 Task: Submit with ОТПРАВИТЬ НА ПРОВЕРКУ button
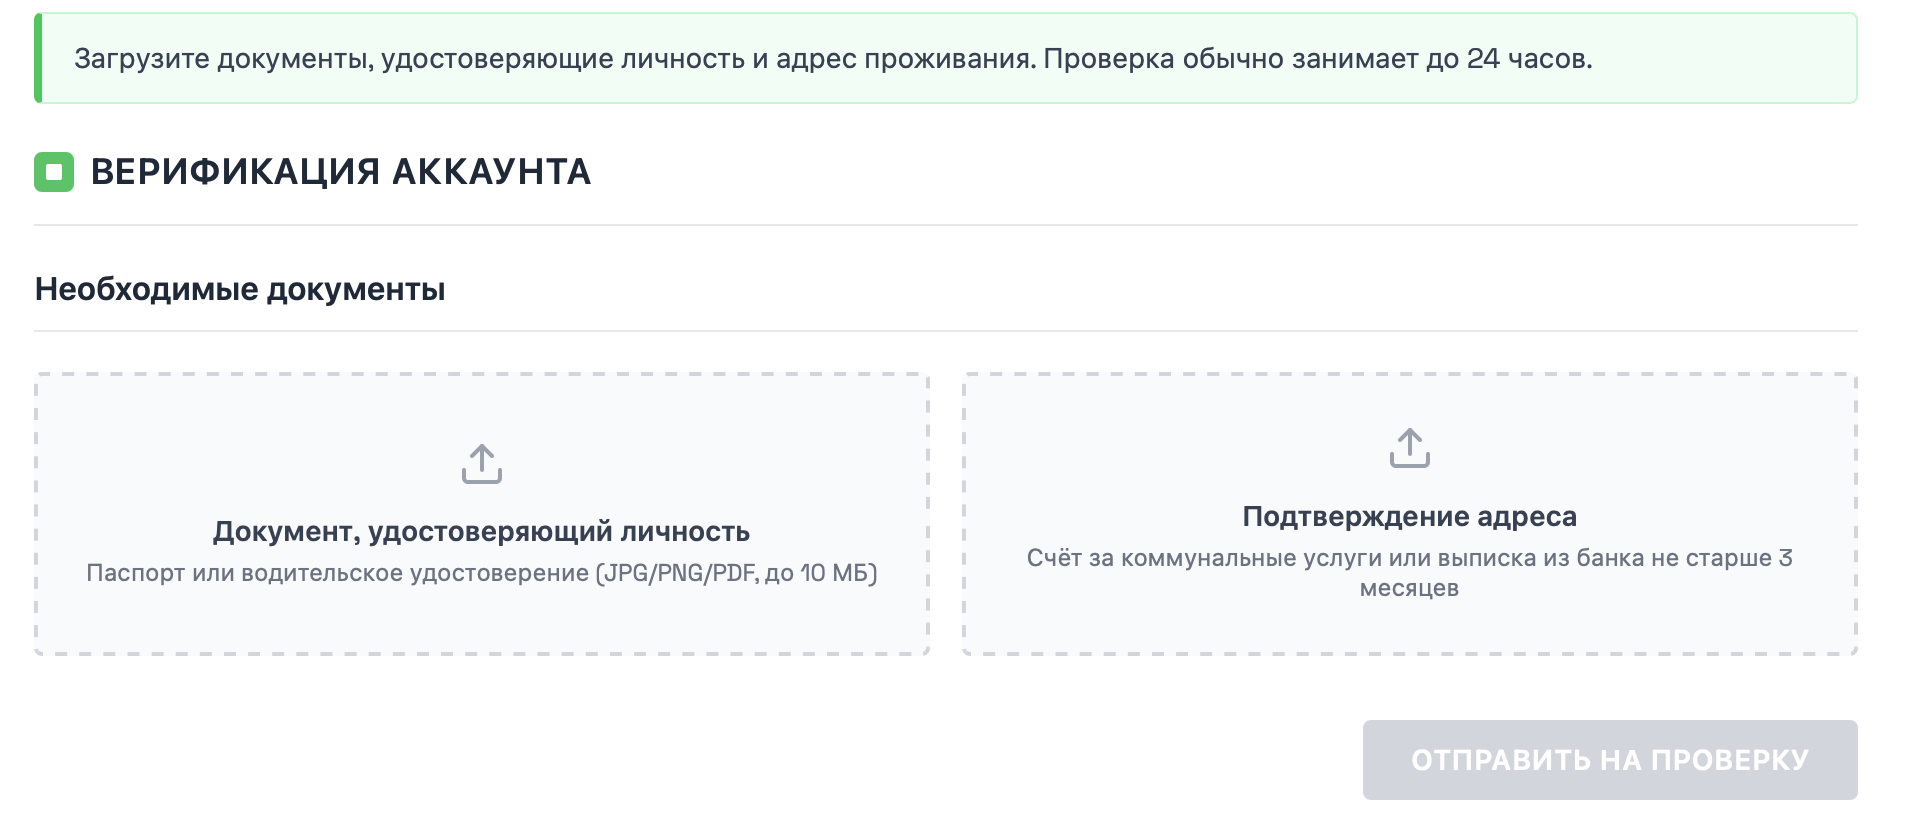tap(1609, 760)
